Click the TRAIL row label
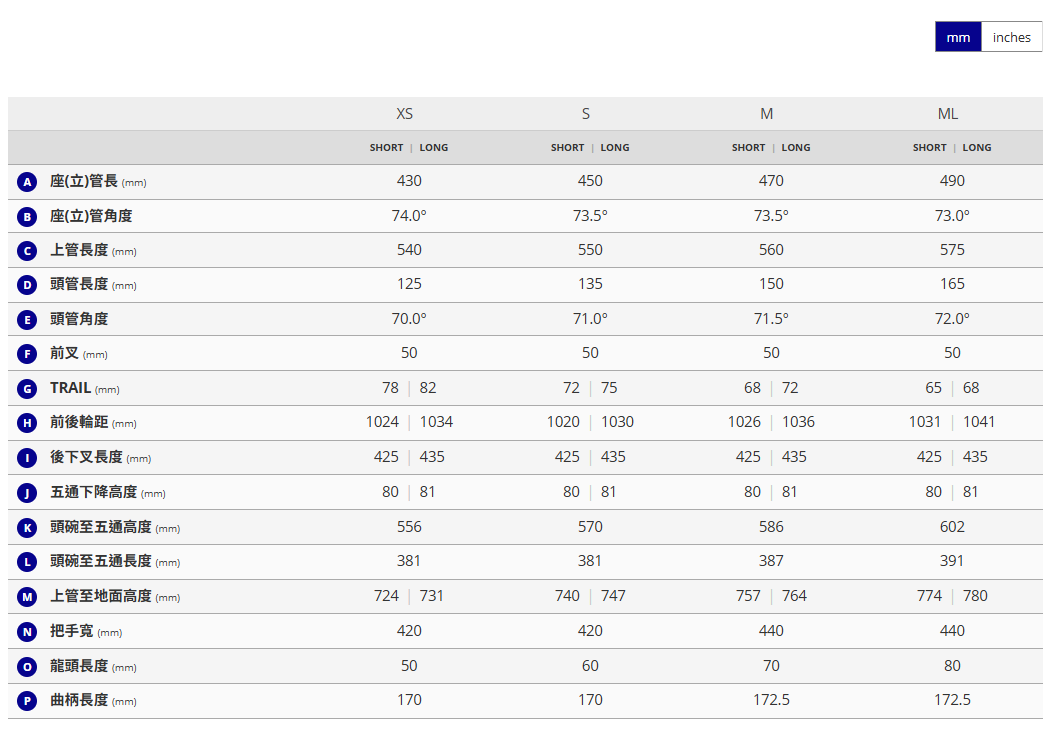Image resolution: width=1050 pixels, height=731 pixels. pyautogui.click(x=71, y=388)
